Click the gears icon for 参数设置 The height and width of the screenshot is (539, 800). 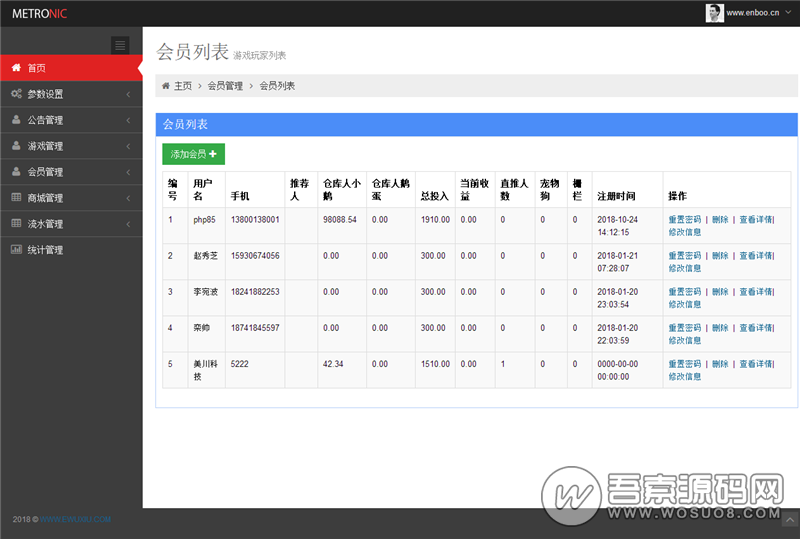click(16, 94)
